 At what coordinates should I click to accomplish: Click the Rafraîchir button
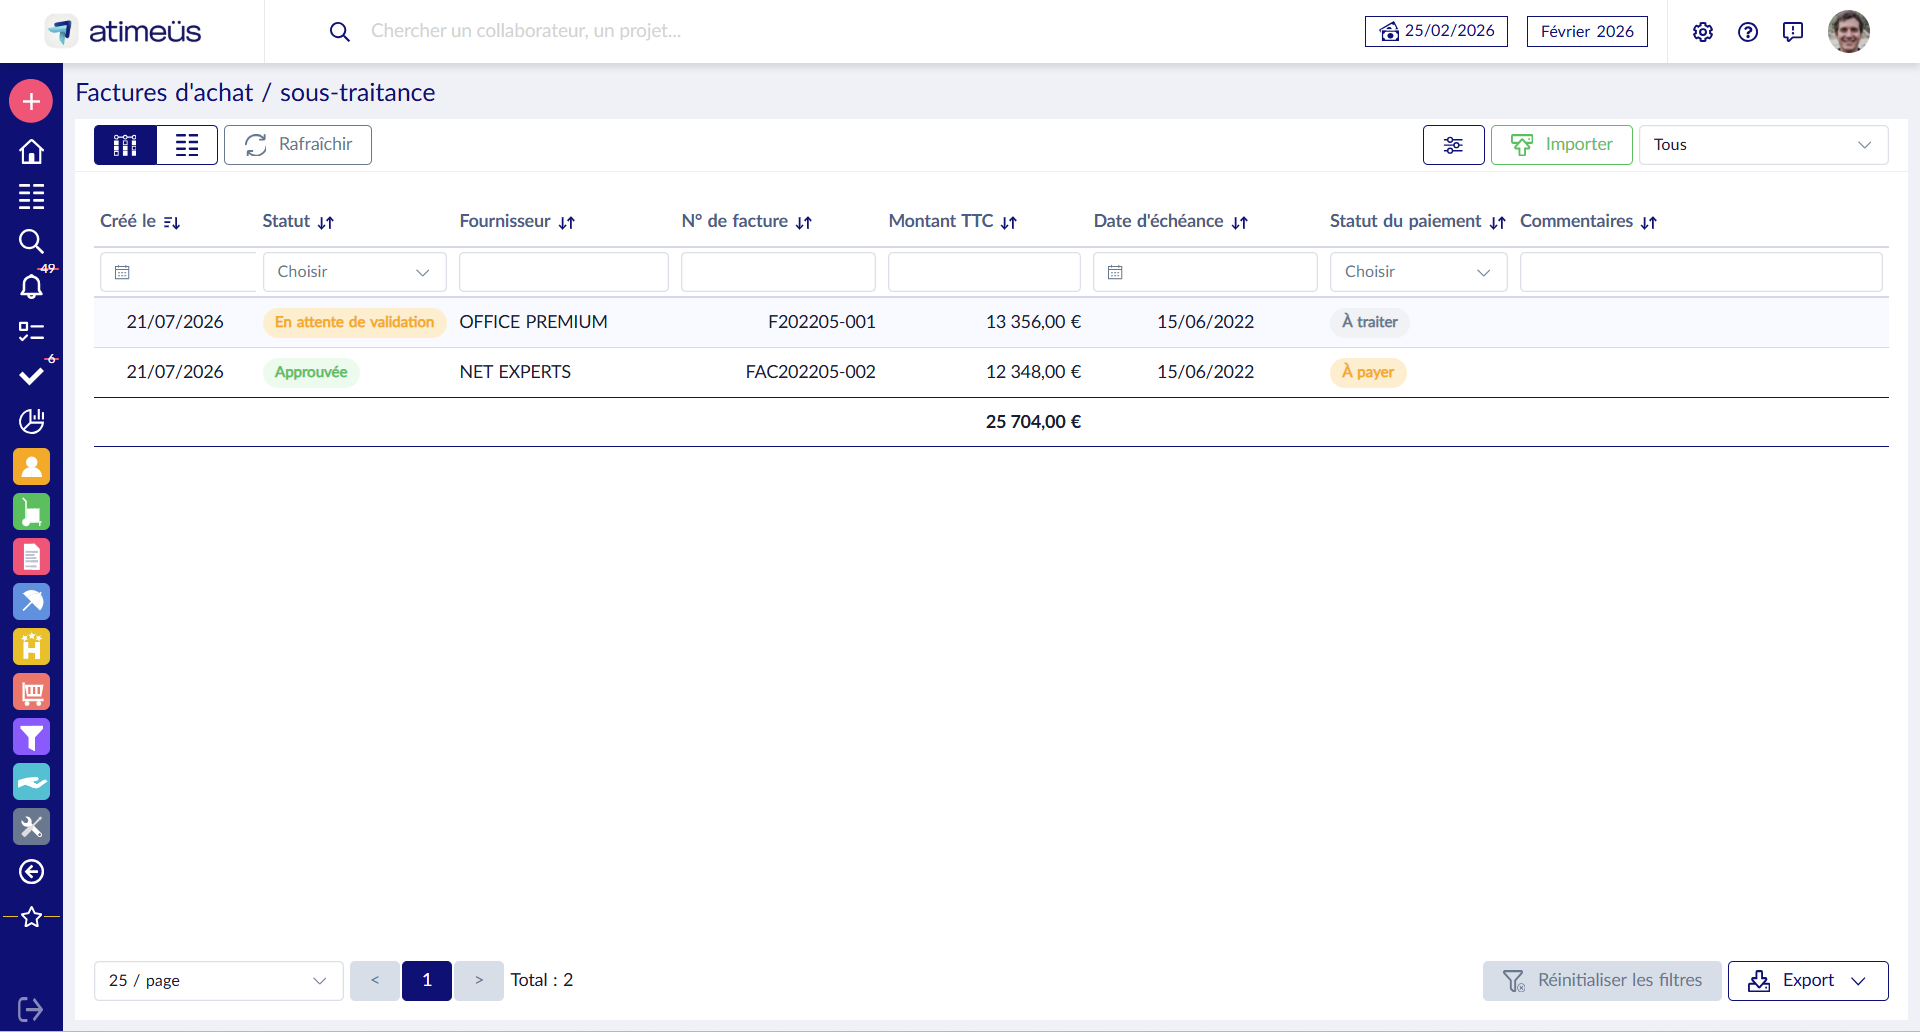pos(298,145)
